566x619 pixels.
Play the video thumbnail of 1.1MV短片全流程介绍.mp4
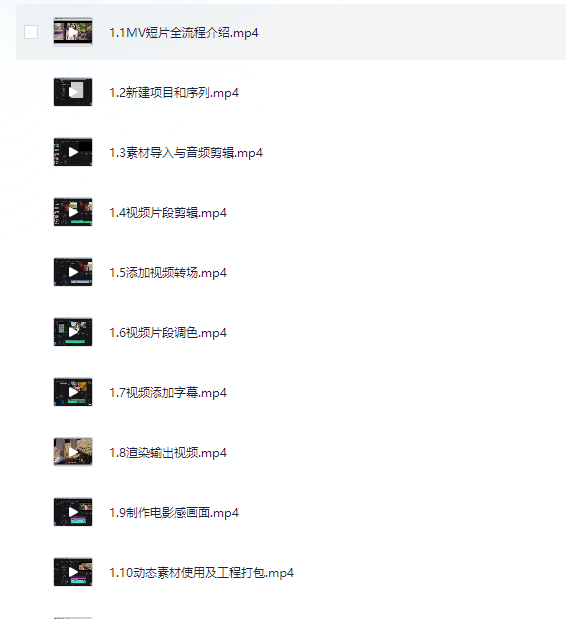pos(73,32)
